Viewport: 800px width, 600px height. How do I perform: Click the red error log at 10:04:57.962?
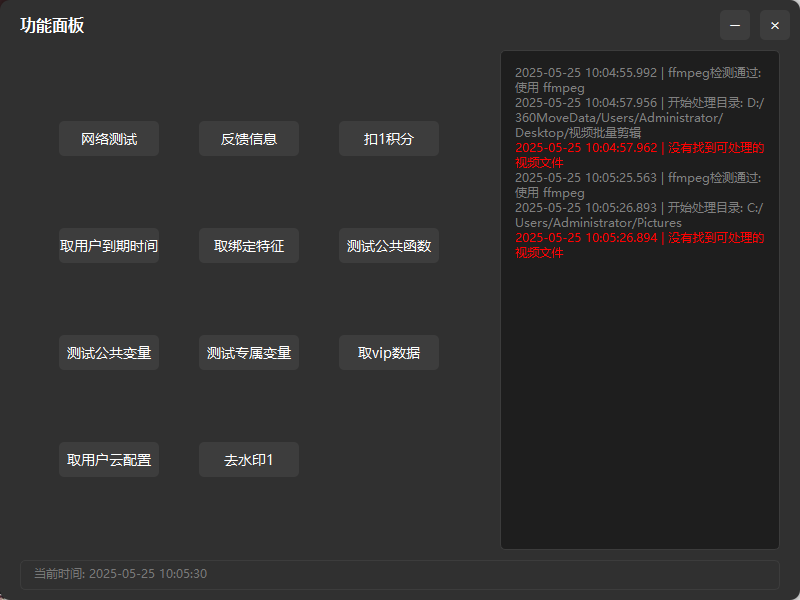point(637,155)
